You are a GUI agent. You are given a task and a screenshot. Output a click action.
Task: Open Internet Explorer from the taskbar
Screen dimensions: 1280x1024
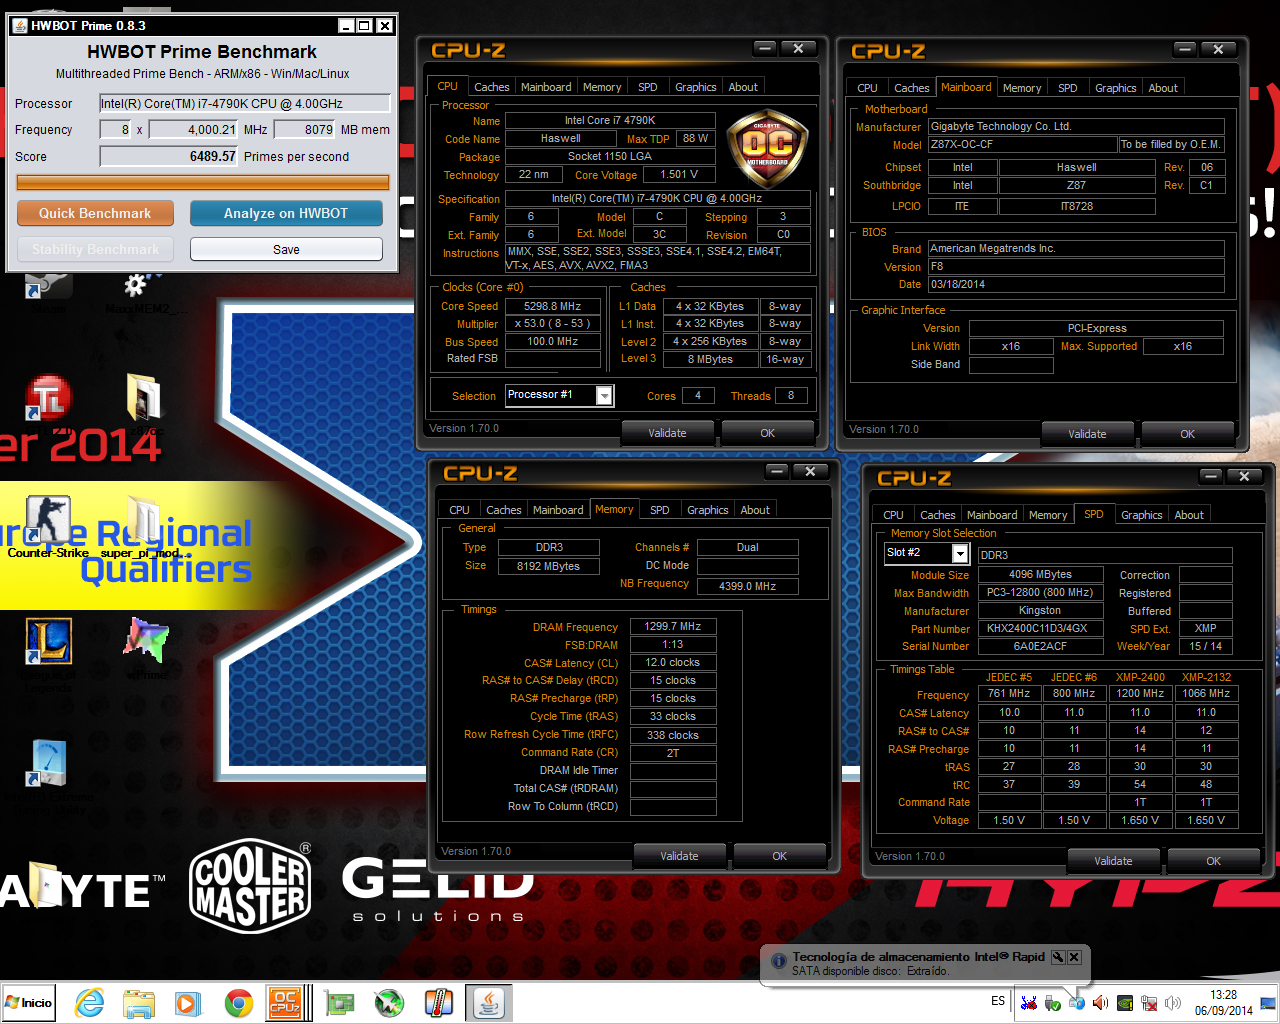(x=90, y=1003)
